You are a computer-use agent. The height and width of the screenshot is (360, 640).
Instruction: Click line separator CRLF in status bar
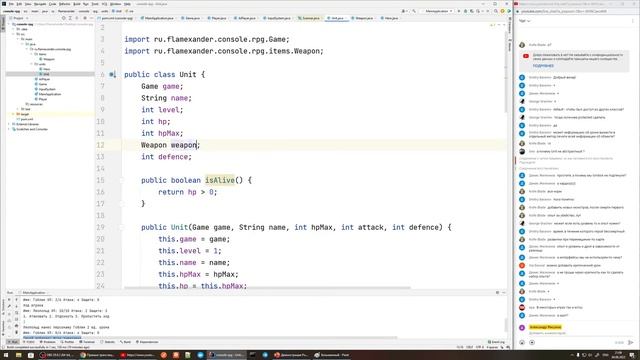point(469,347)
